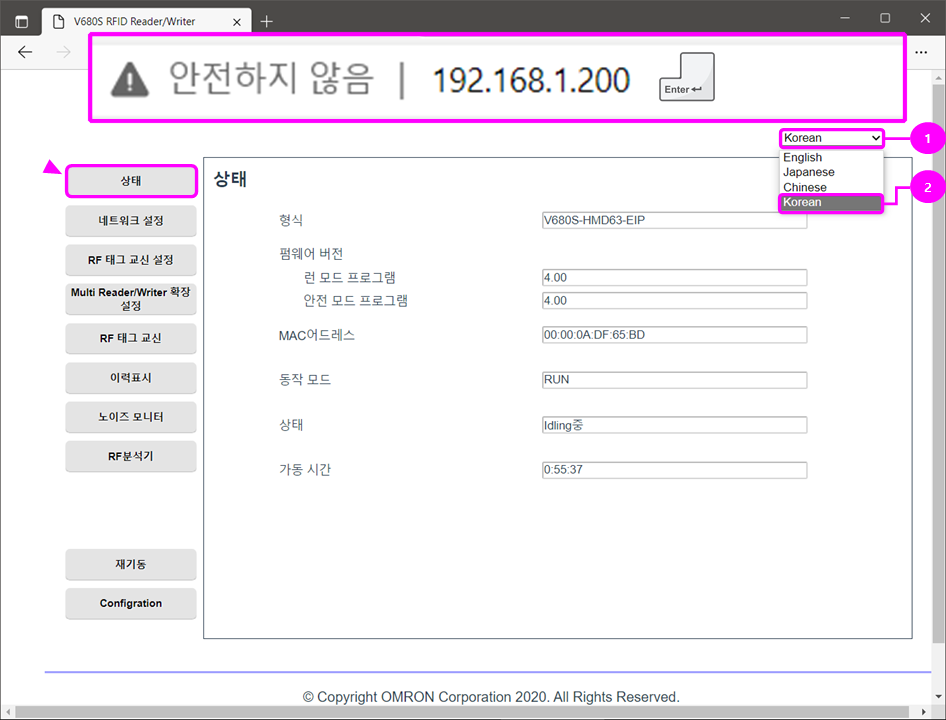
Task: Click the MAC address field
Action: [674, 335]
